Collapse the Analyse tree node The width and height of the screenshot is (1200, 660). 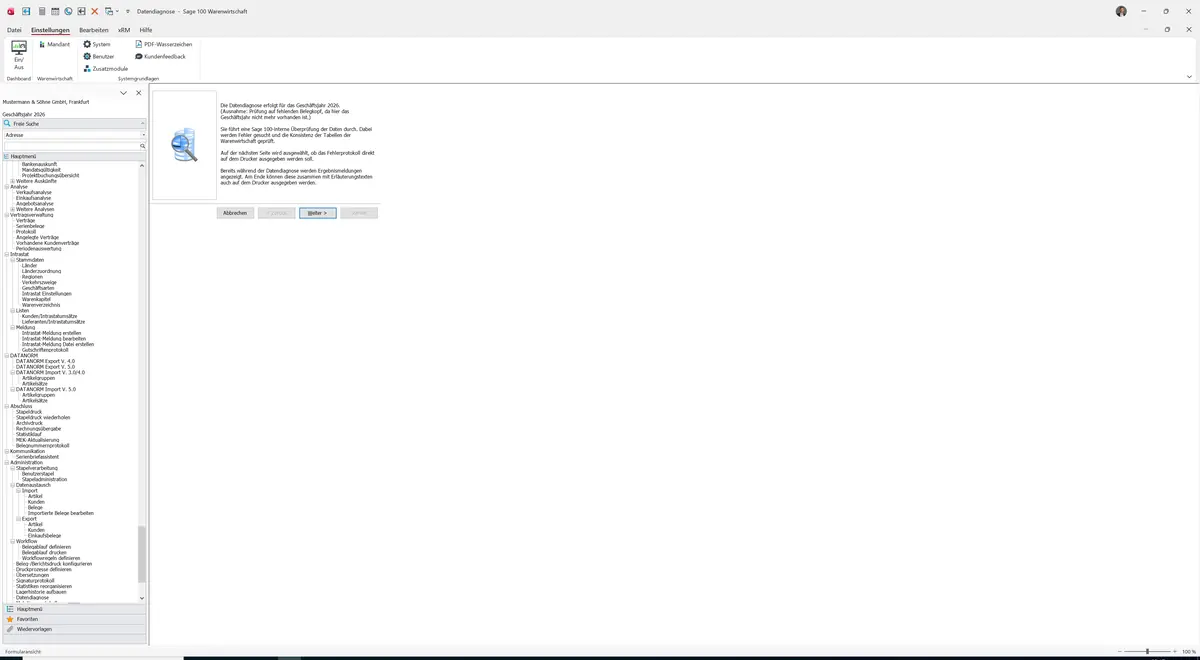click(7, 187)
